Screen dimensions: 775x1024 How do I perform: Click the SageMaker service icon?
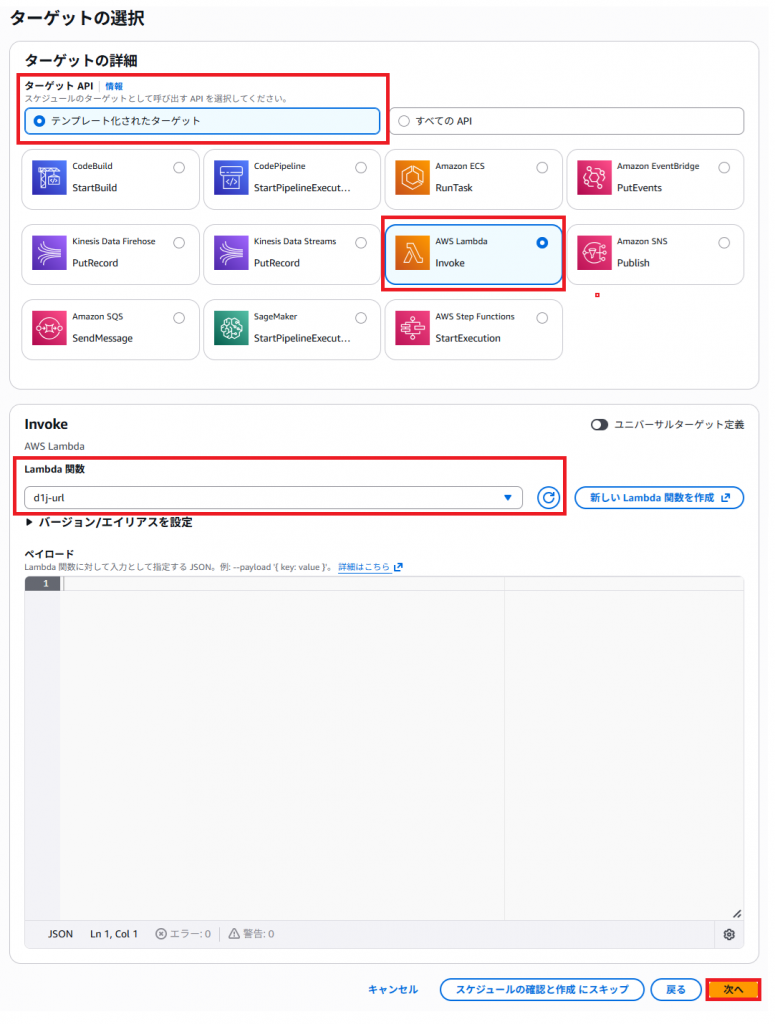tap(231, 328)
